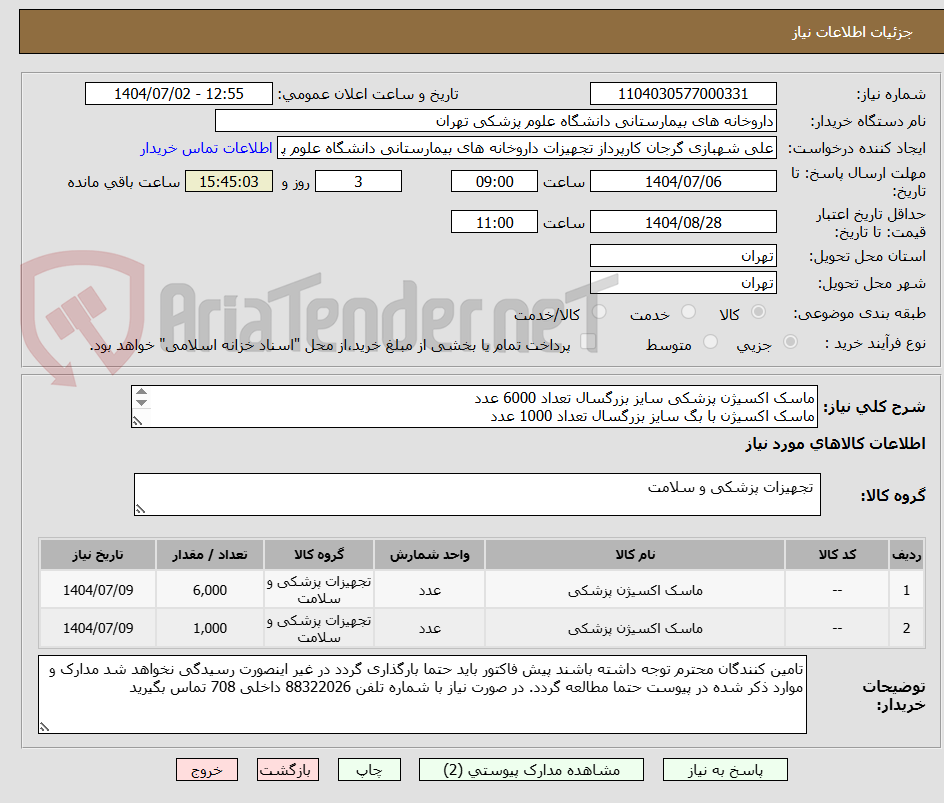Click the چاپ button to print
Image resolution: width=944 pixels, height=803 pixels.
(369, 769)
